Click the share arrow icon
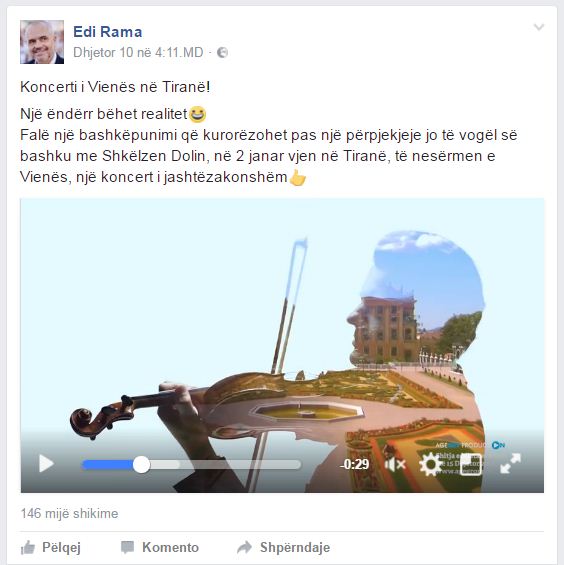564x565 pixels. pos(244,547)
